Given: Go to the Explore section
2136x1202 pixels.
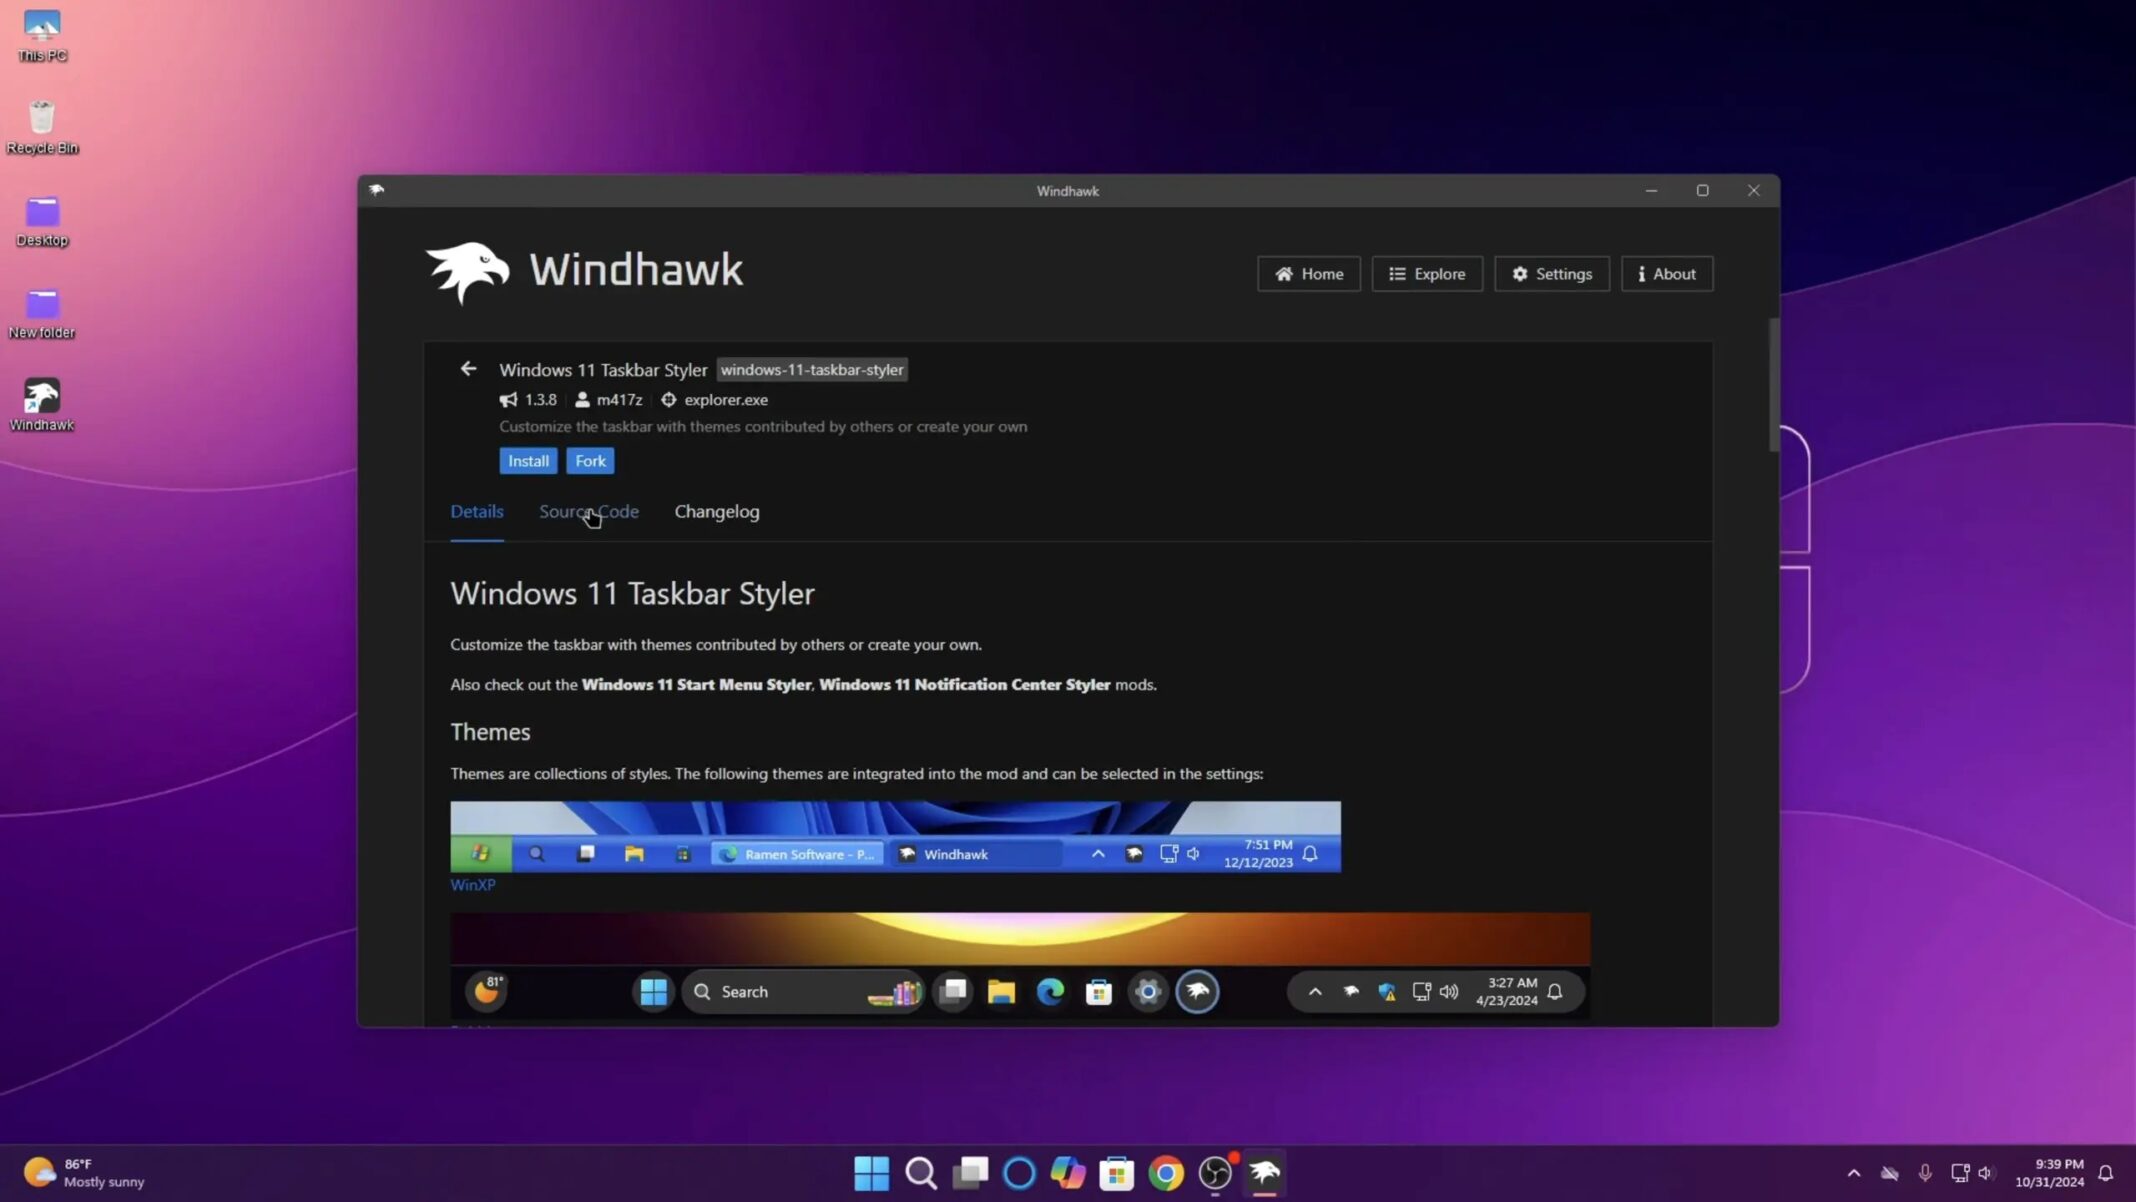Looking at the screenshot, I should click(x=1427, y=273).
